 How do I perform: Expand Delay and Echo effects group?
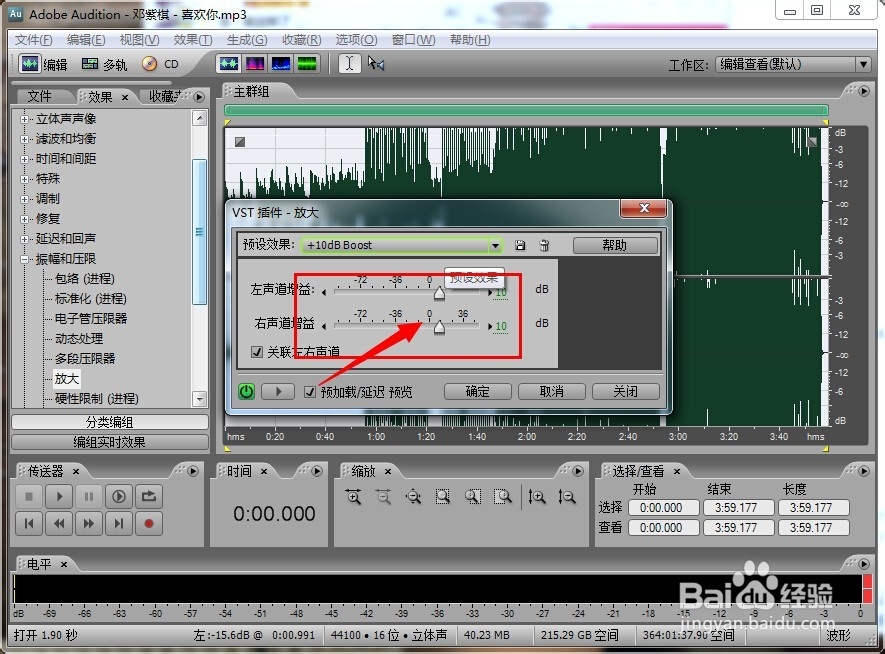pyautogui.click(x=24, y=239)
